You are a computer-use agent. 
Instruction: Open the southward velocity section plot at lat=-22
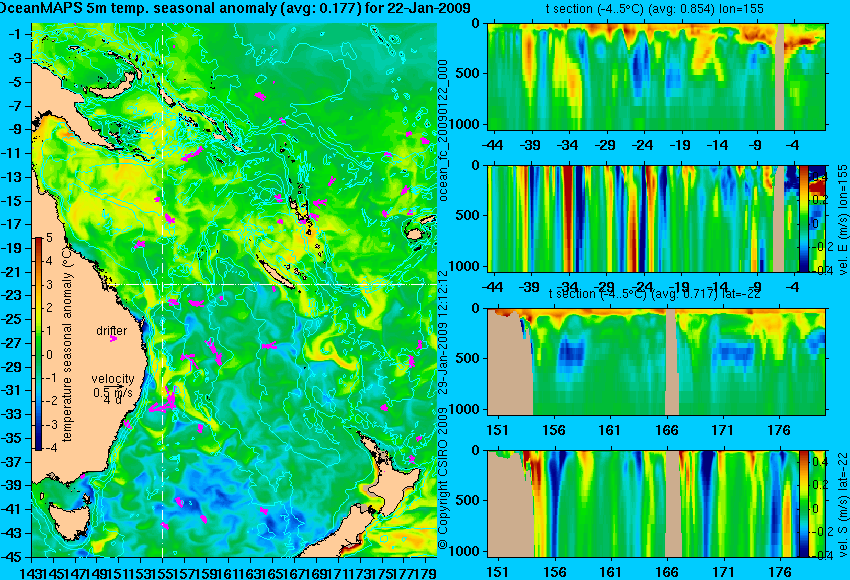643,504
